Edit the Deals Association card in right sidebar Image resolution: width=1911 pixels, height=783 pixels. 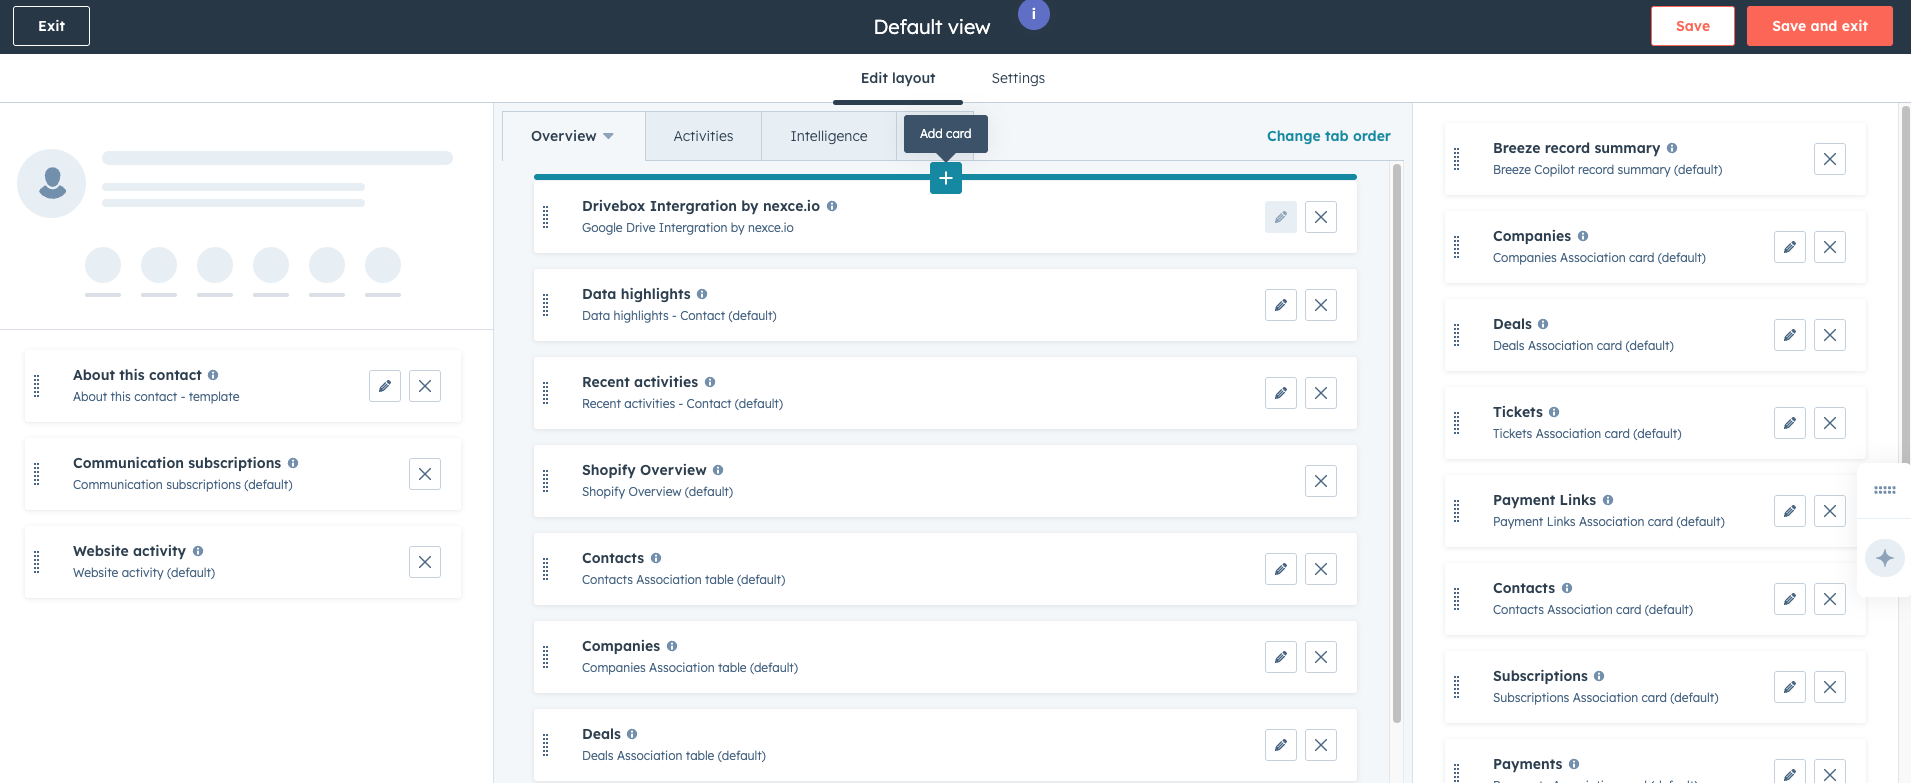point(1789,335)
